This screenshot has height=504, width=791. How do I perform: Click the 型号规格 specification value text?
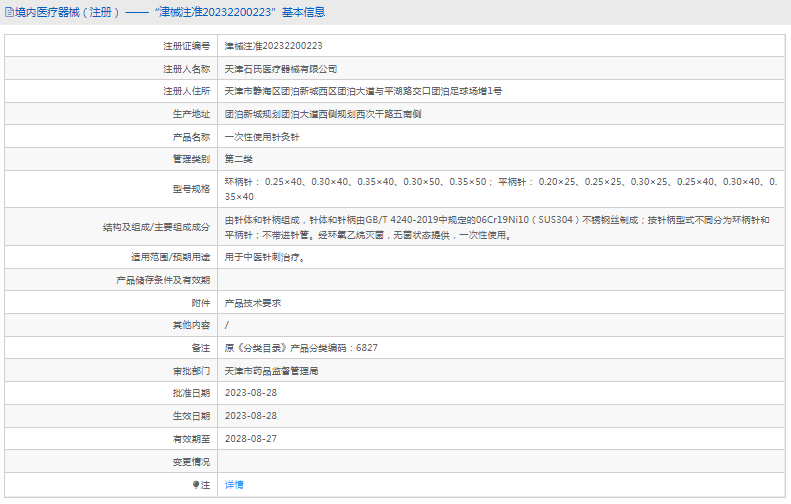pyautogui.click(x=501, y=189)
